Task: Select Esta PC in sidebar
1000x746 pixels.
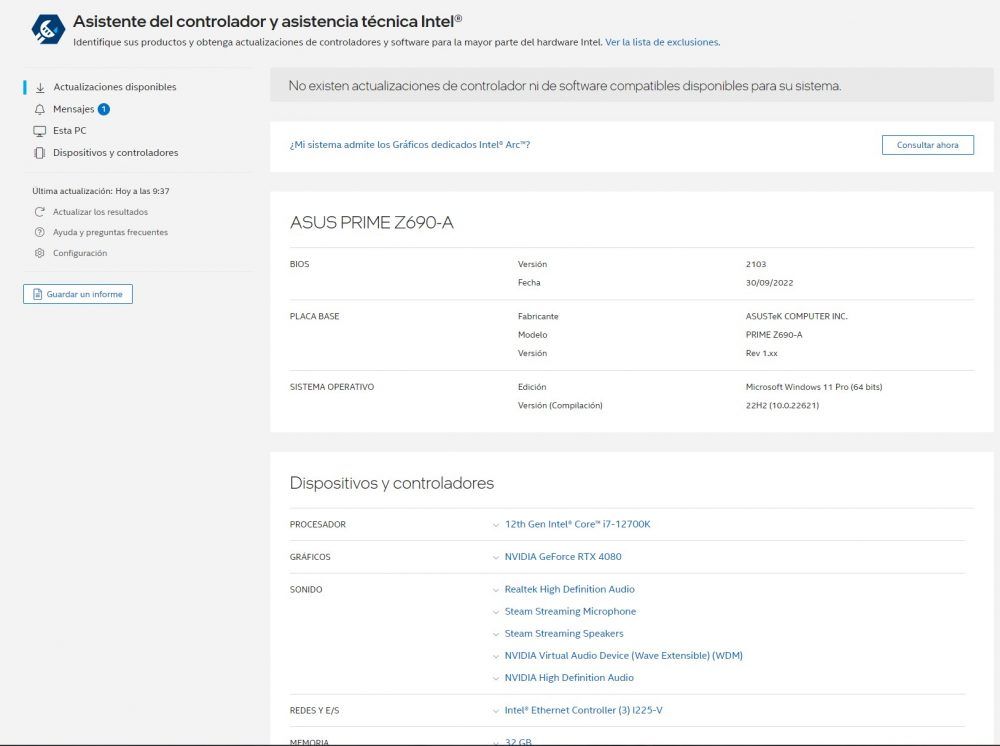Action: coord(70,131)
